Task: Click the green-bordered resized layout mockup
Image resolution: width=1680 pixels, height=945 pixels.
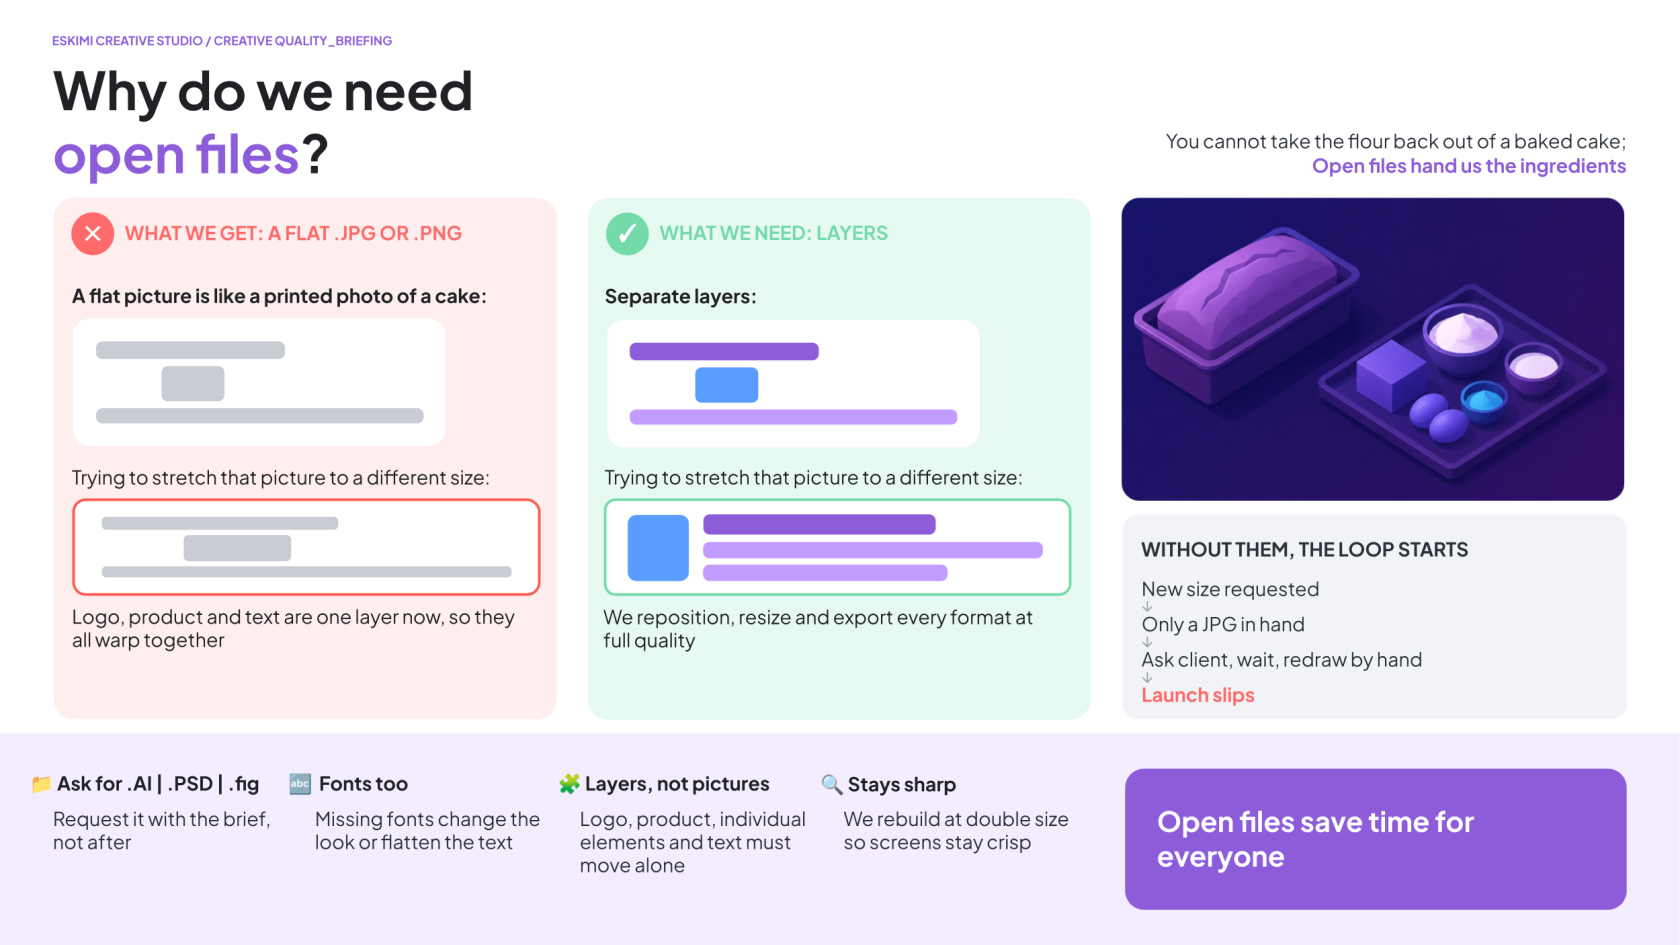Action: (838, 547)
